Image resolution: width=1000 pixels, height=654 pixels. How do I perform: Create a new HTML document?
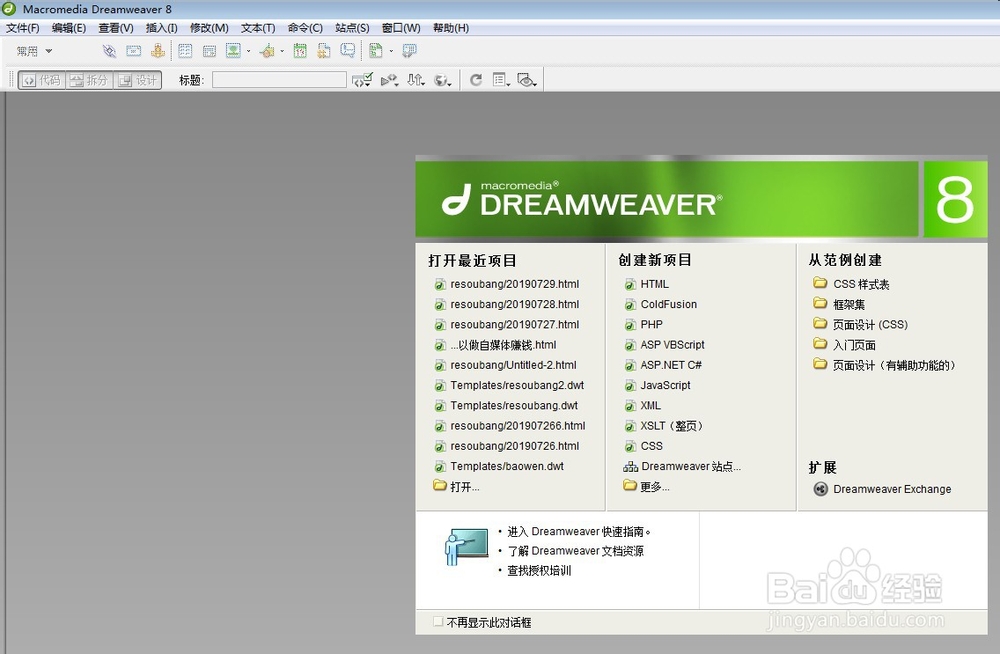coord(654,285)
